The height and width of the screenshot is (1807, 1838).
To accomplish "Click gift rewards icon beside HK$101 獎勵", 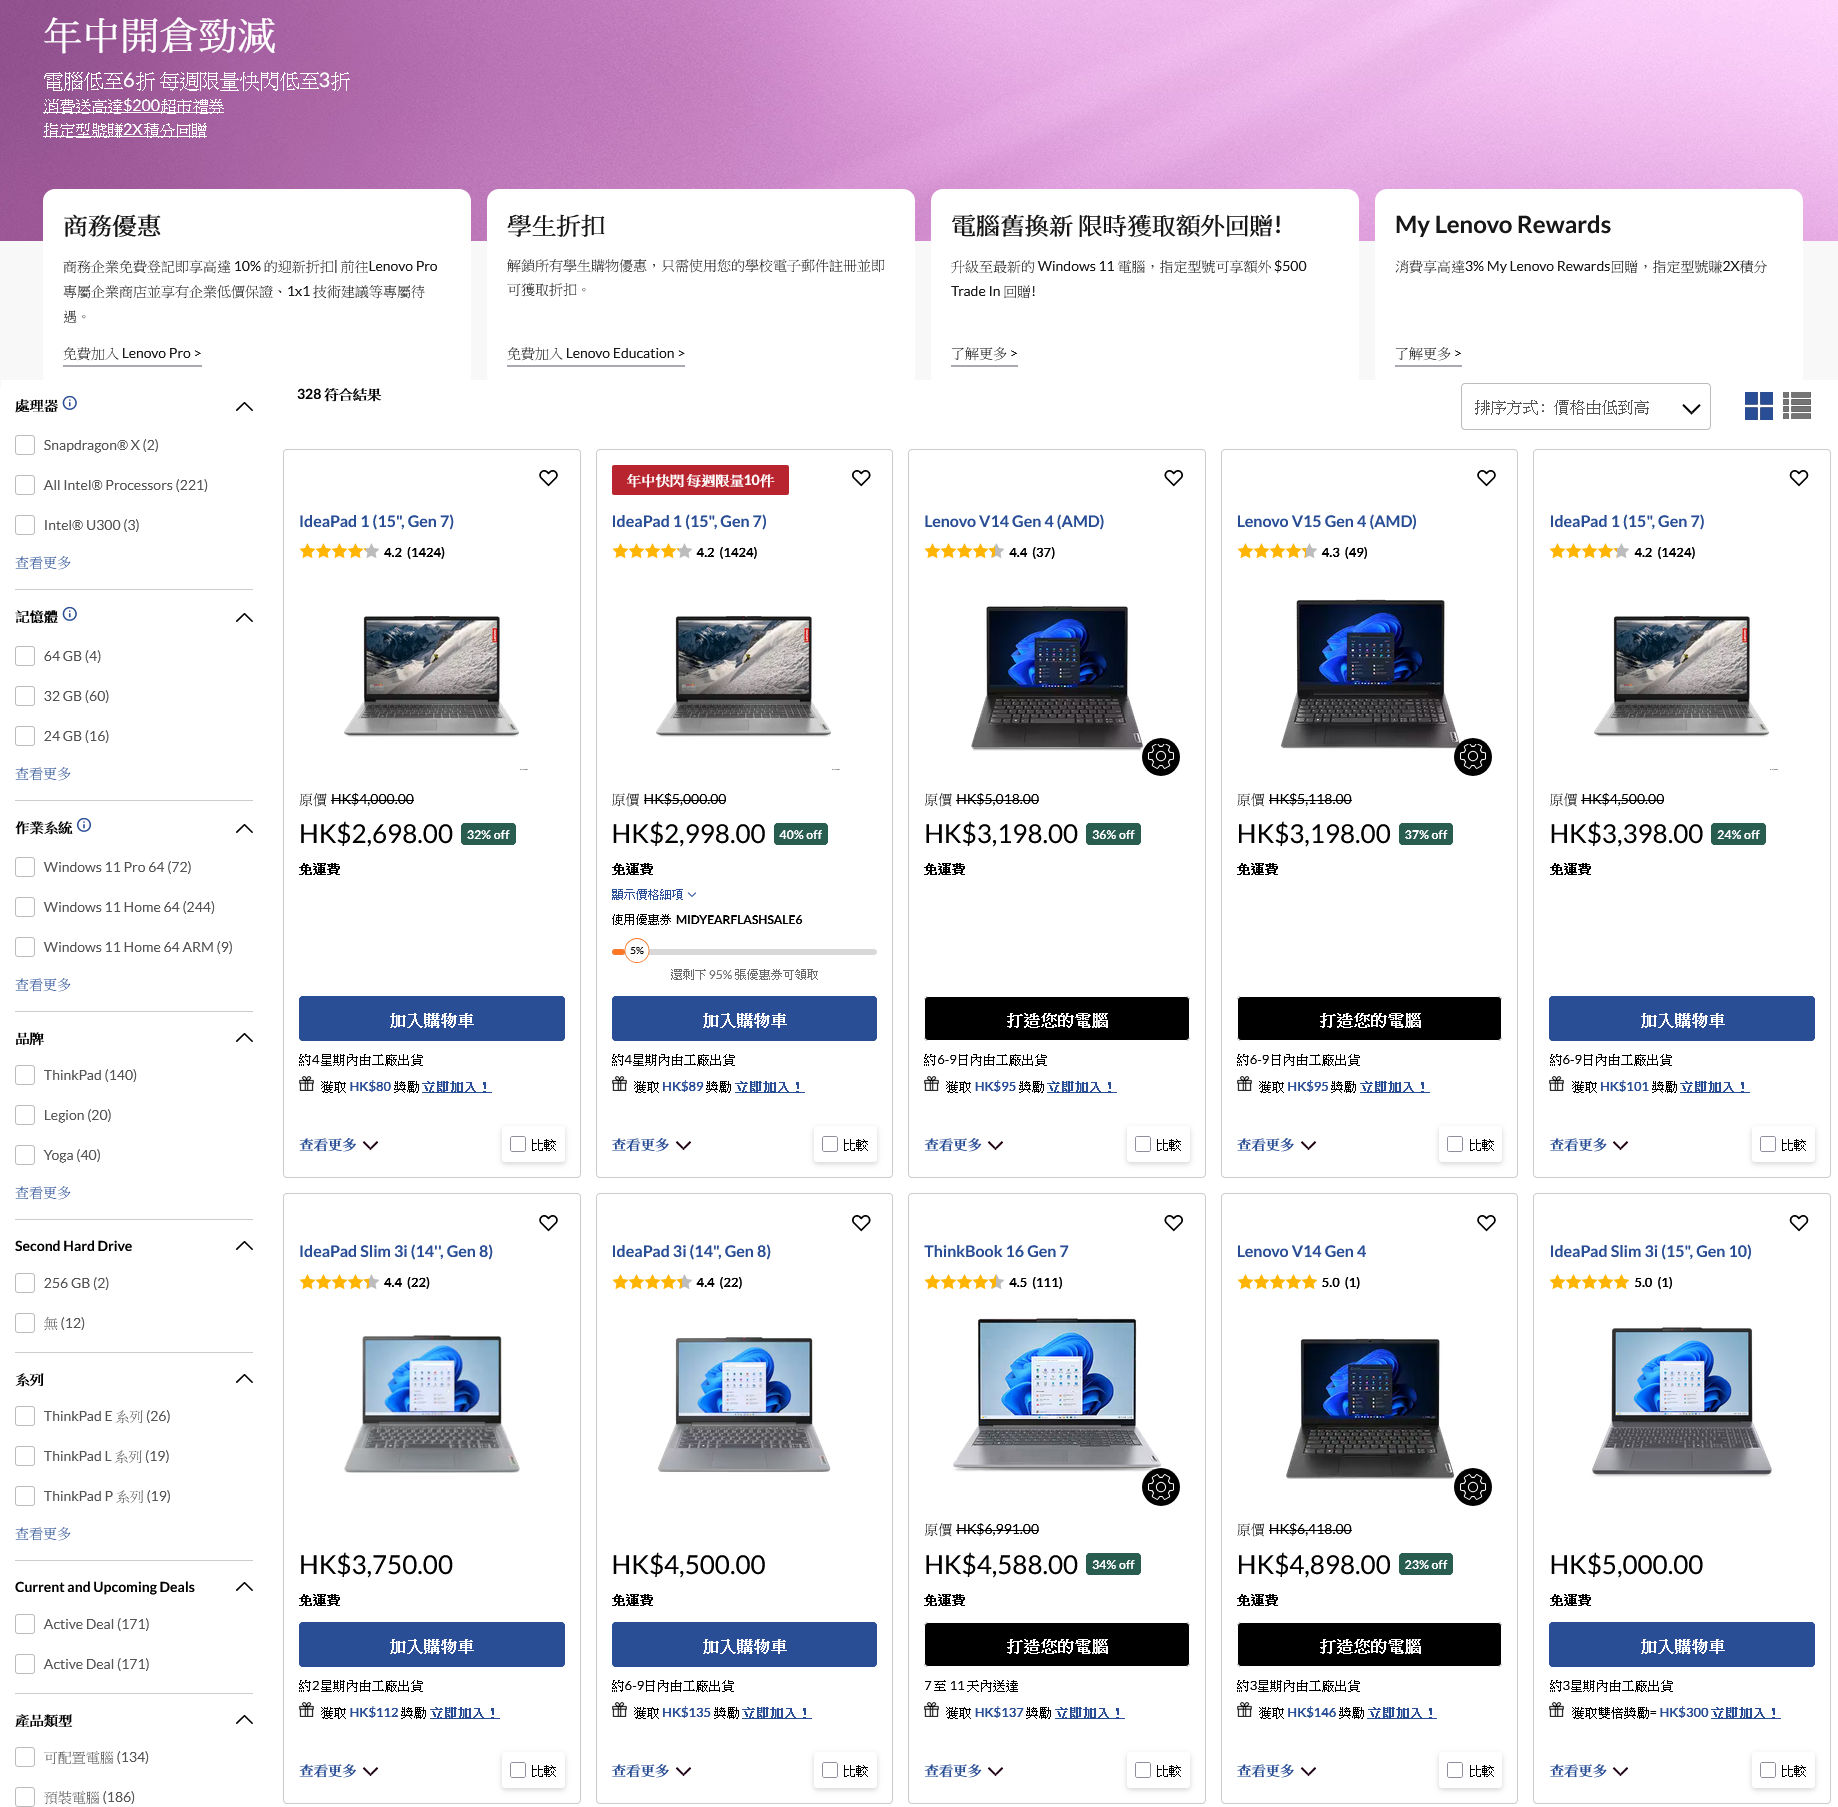I will pos(1557,1085).
